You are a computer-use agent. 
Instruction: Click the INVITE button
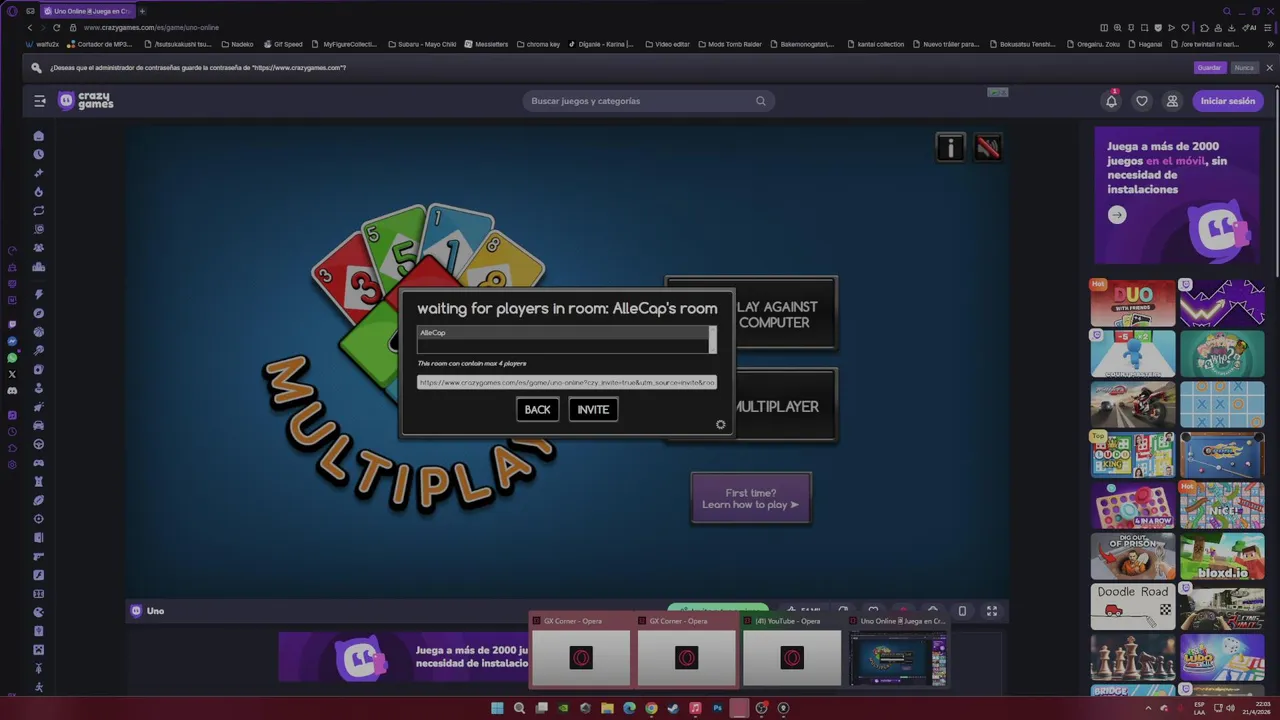[x=593, y=409]
